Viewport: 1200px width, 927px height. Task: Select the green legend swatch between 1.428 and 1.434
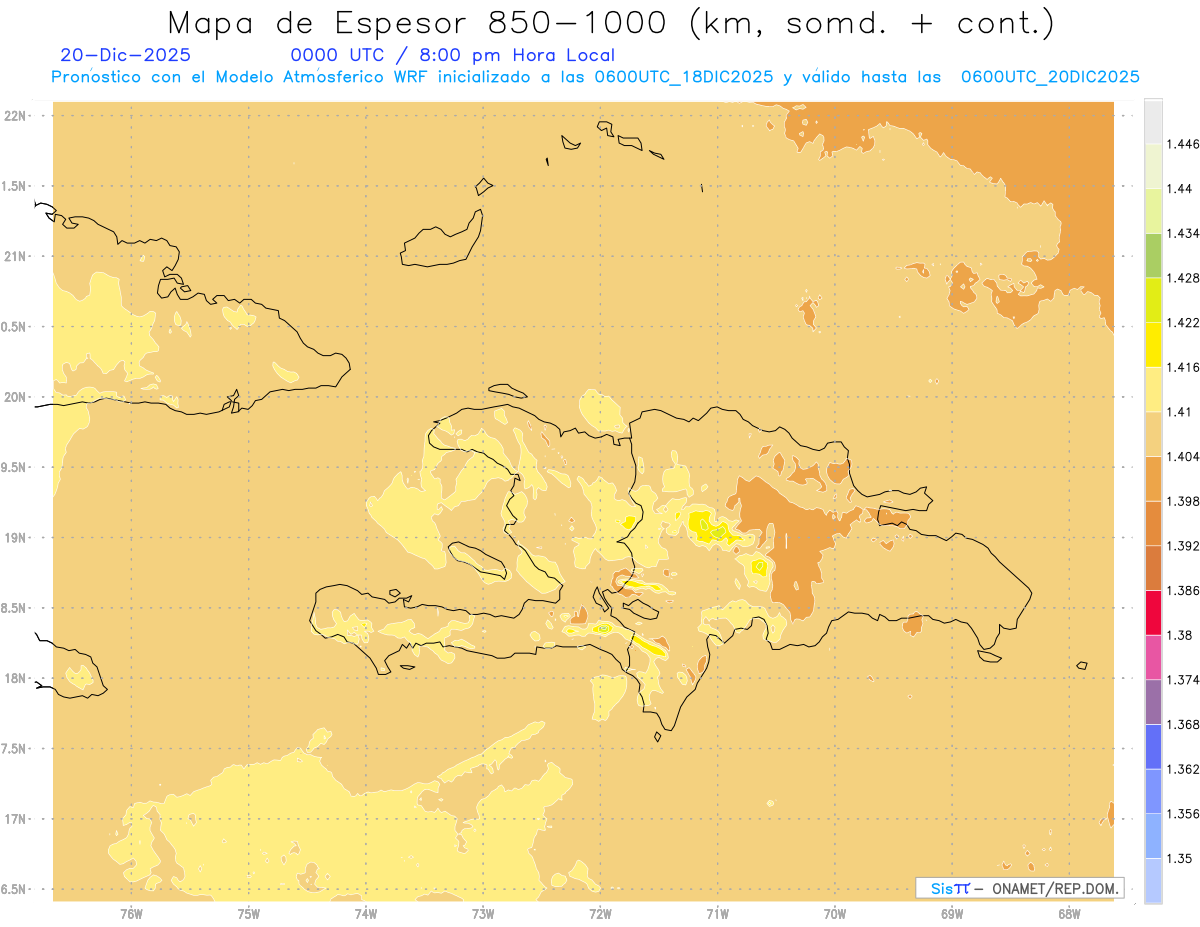(1153, 255)
